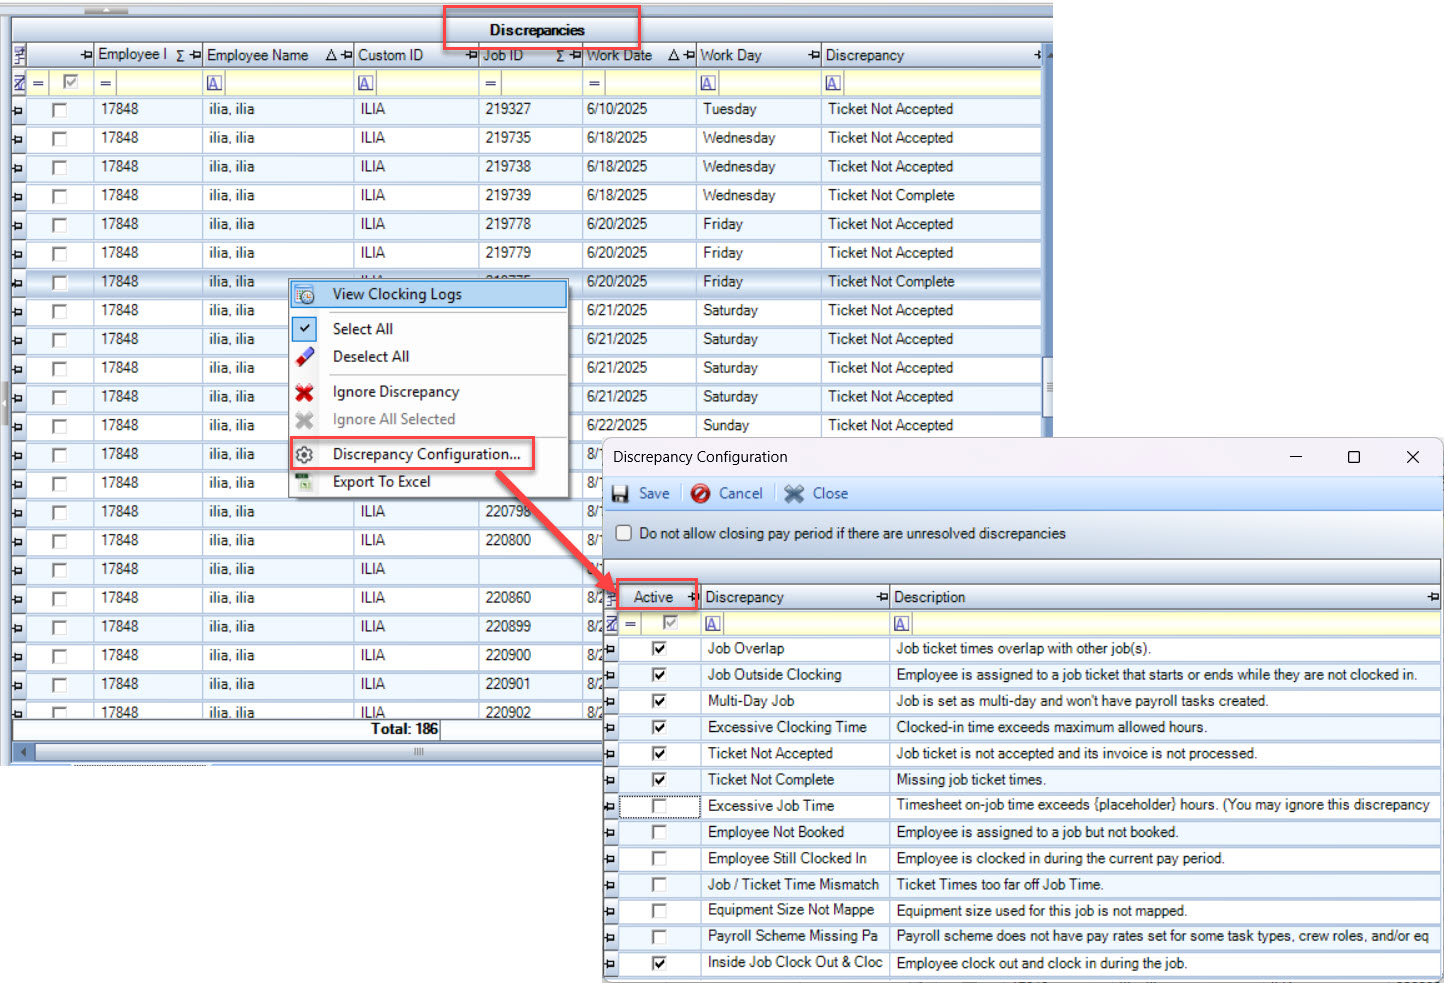Click the Excel icon beside Export To Excel
Screen dimensions: 1444x983
tap(305, 482)
